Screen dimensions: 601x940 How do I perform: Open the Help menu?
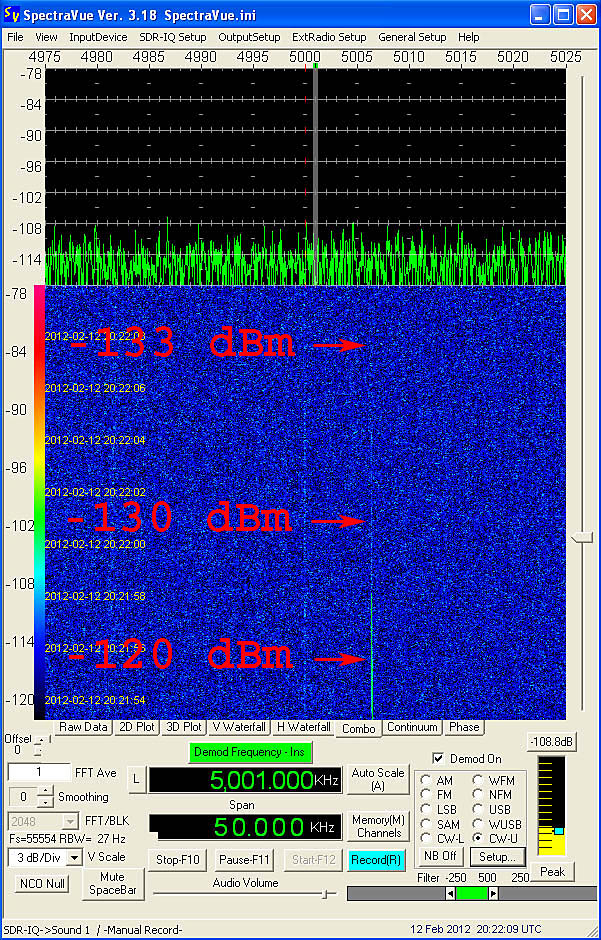(469, 37)
